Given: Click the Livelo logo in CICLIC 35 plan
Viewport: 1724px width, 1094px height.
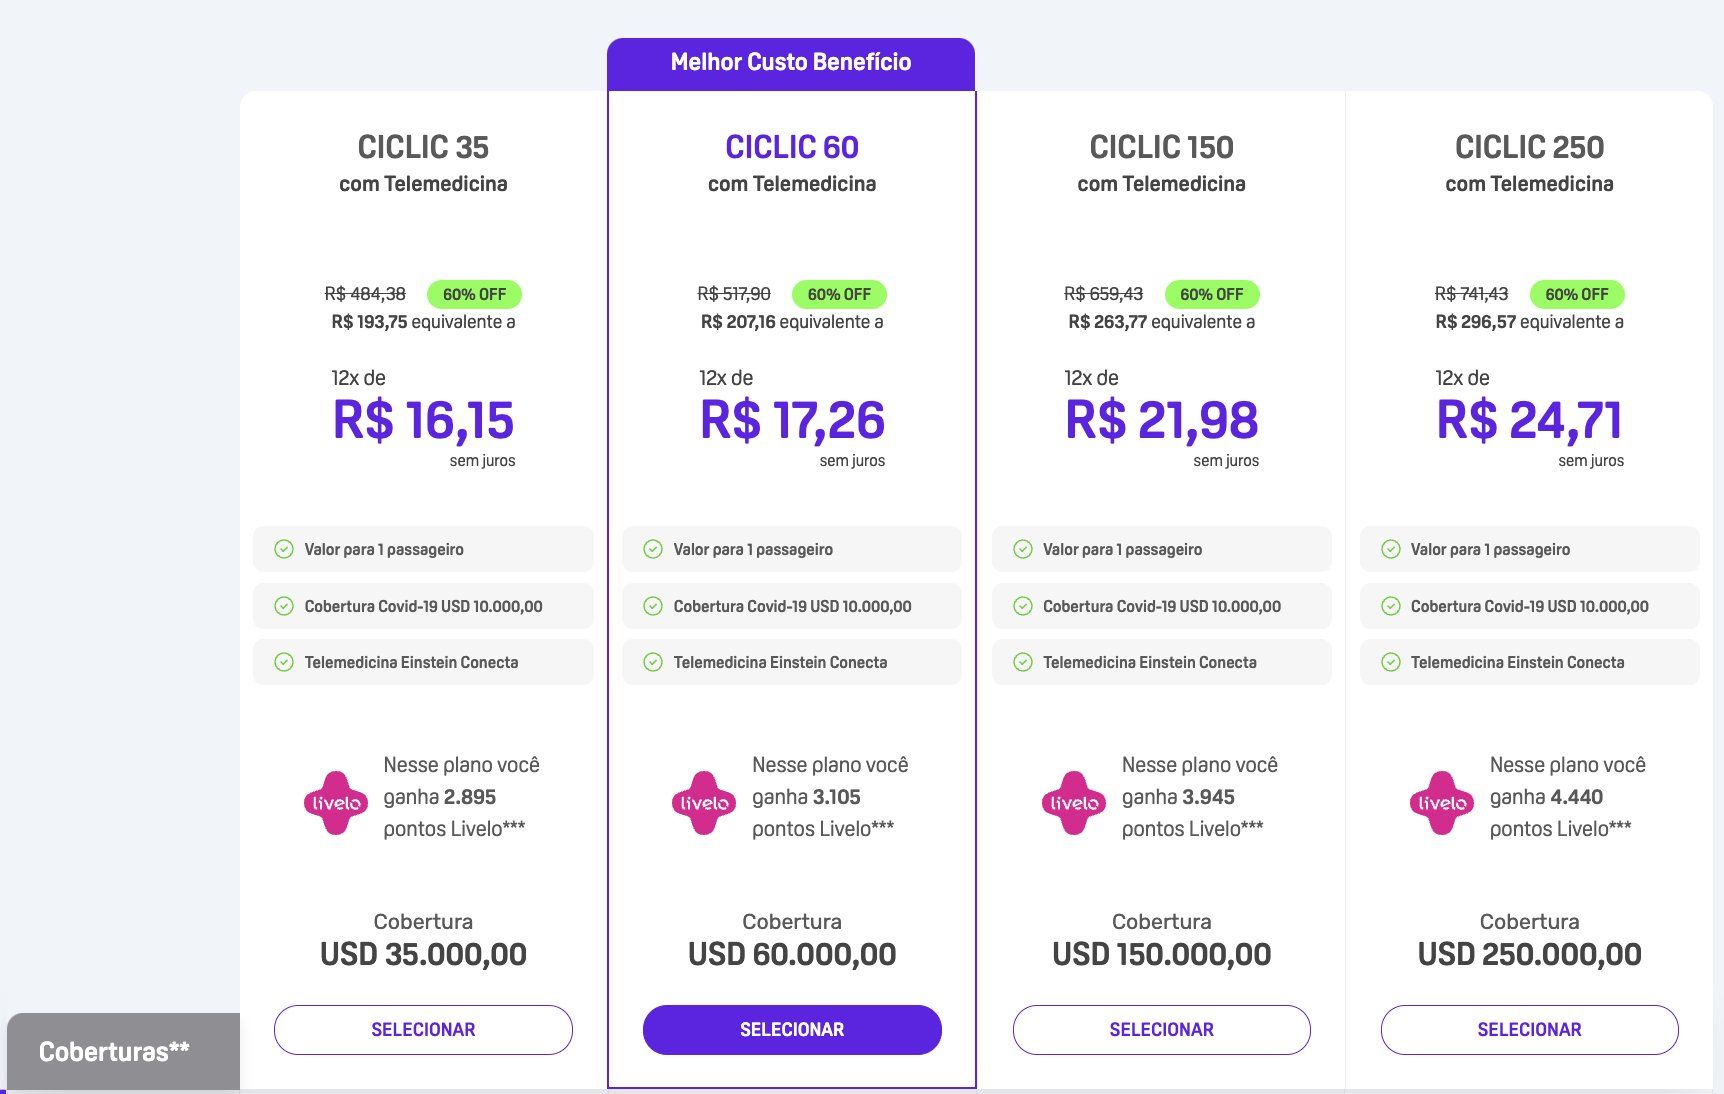Looking at the screenshot, I should click(336, 802).
